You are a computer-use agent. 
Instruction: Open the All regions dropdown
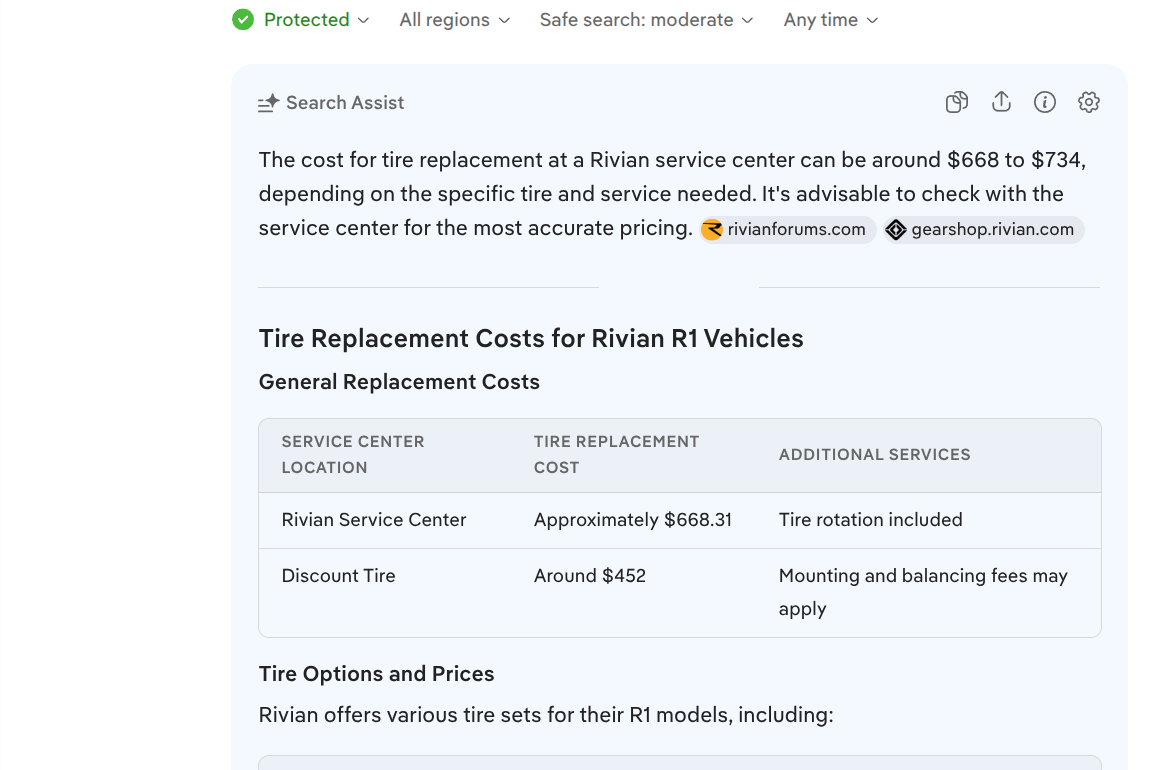(454, 20)
